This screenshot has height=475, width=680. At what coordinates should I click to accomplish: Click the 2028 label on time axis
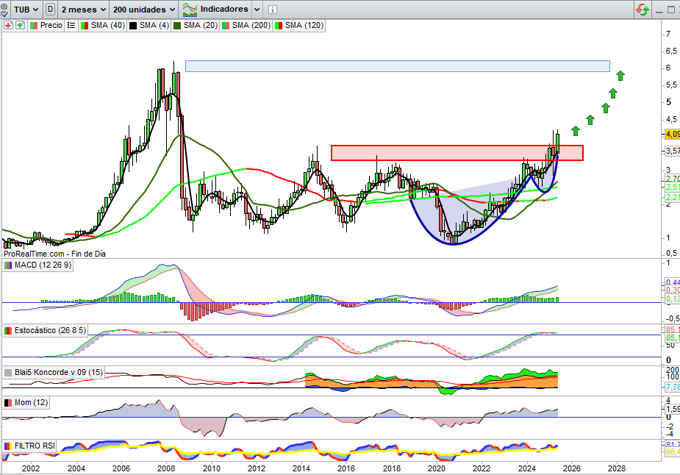click(x=617, y=468)
